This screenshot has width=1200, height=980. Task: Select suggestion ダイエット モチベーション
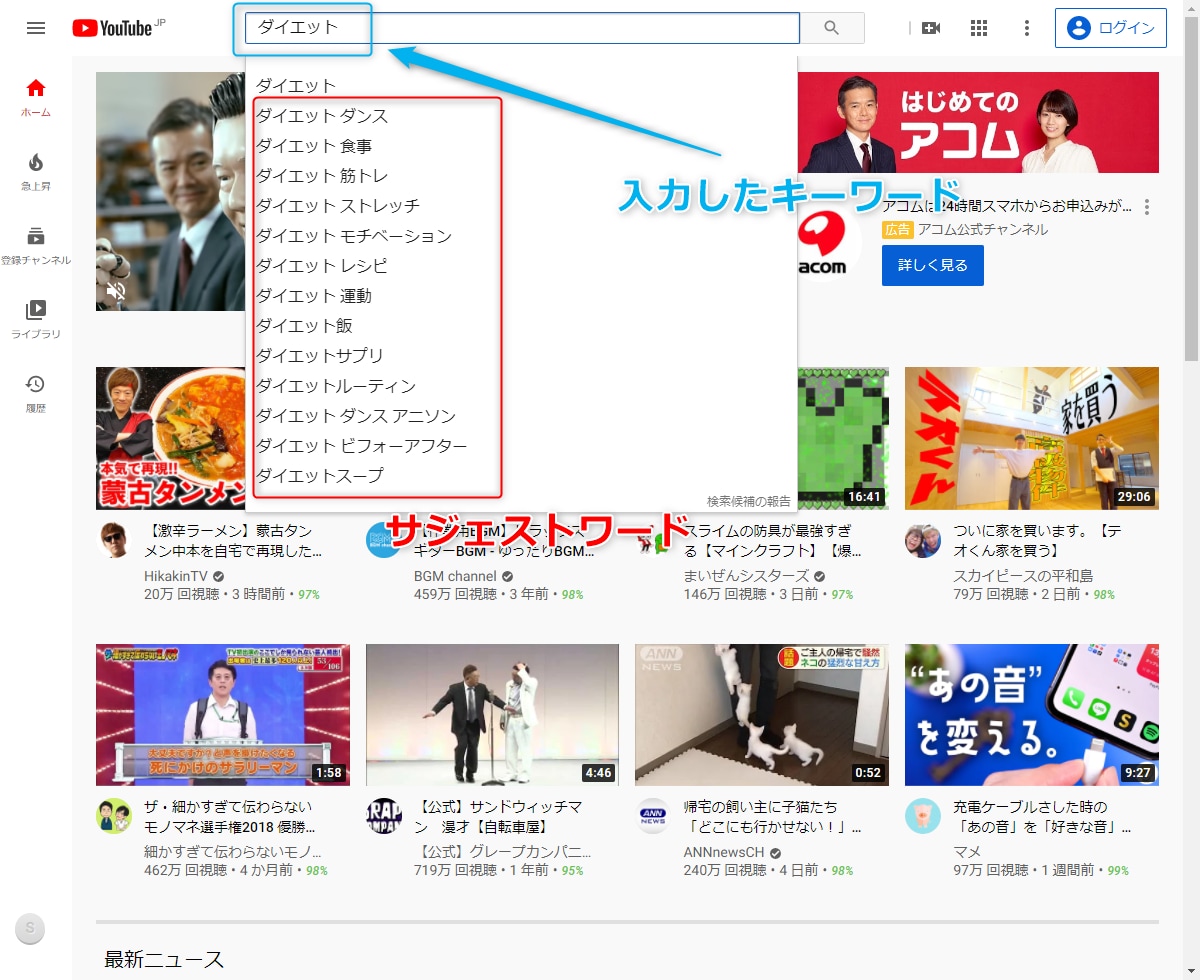pyautogui.click(x=521, y=236)
